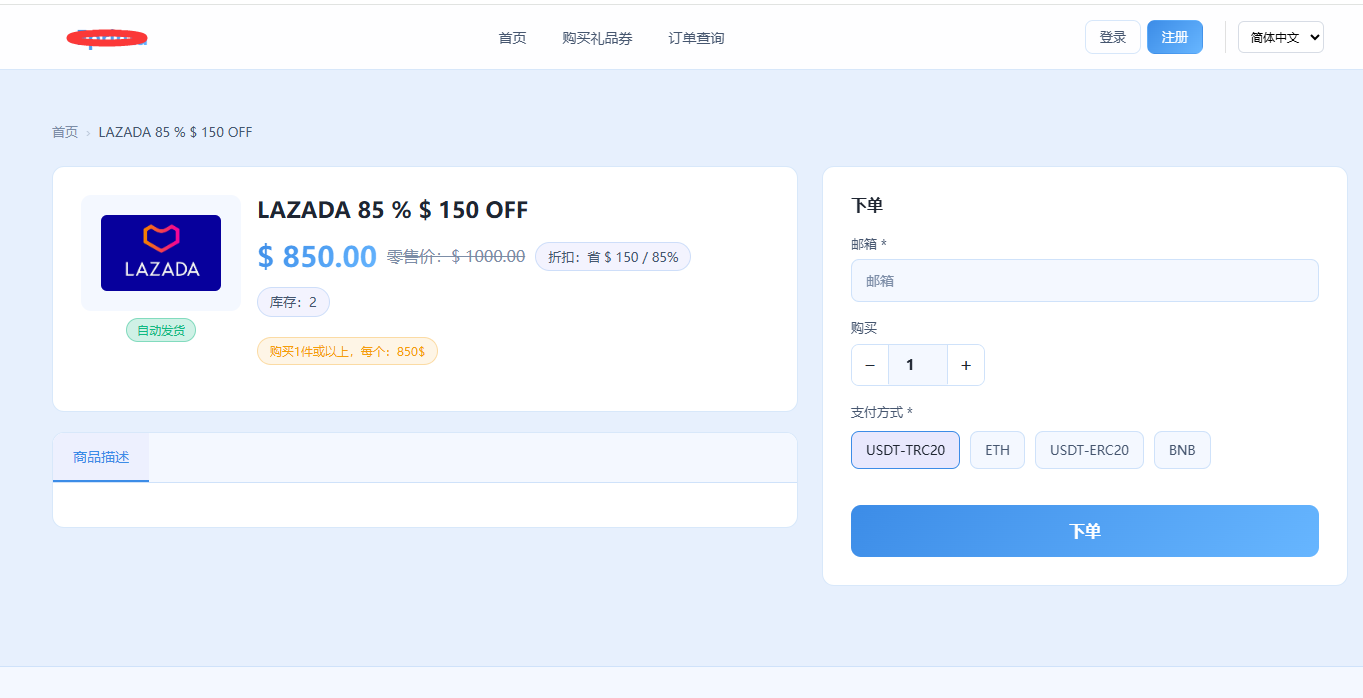Increase quantity with the plus button

click(x=965, y=364)
